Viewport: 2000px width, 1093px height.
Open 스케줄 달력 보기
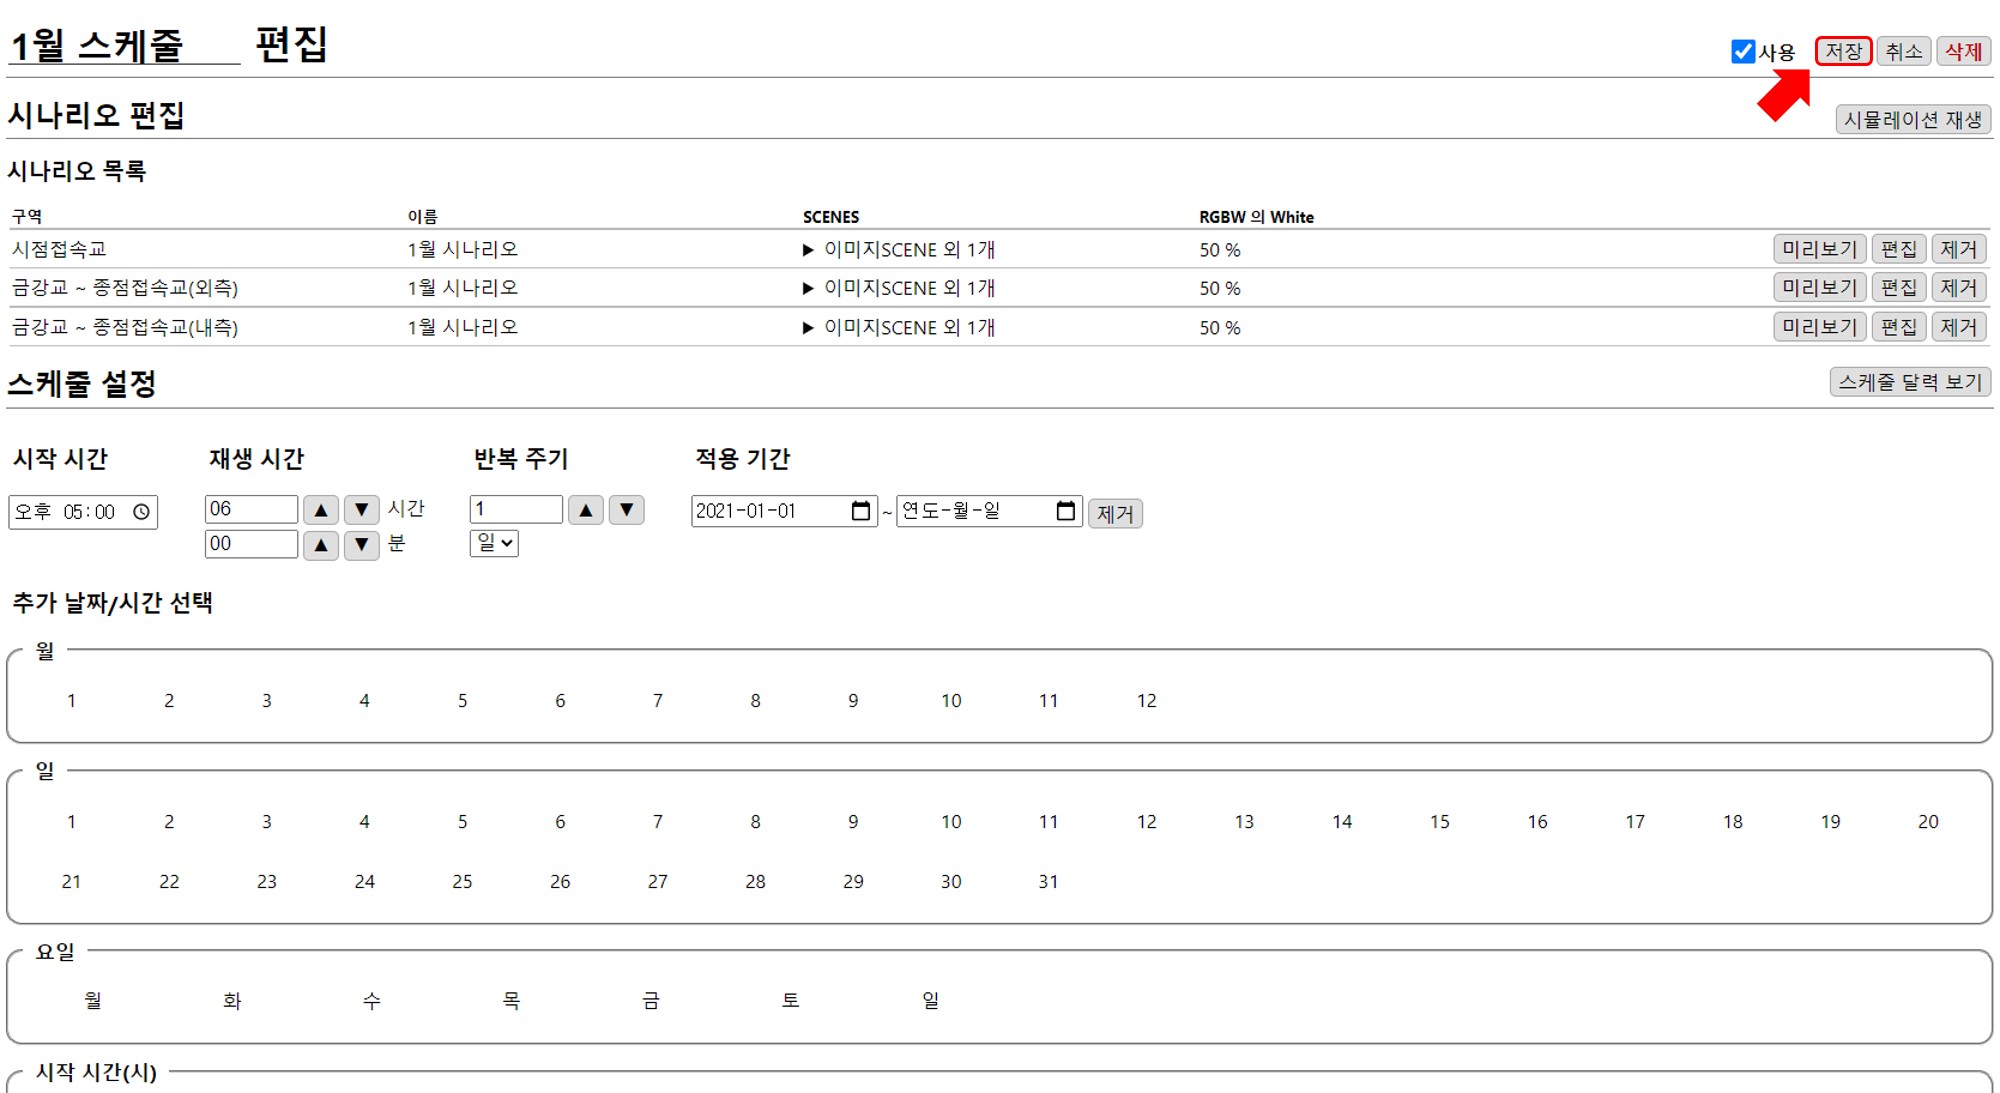tap(1910, 382)
